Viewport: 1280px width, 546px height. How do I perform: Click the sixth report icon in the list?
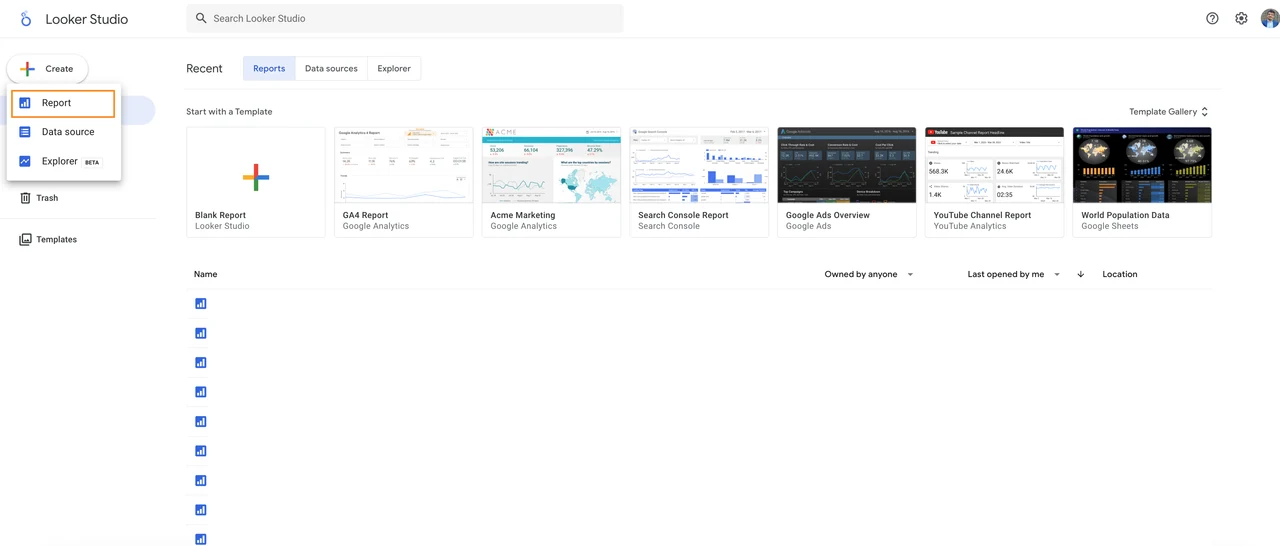click(201, 451)
